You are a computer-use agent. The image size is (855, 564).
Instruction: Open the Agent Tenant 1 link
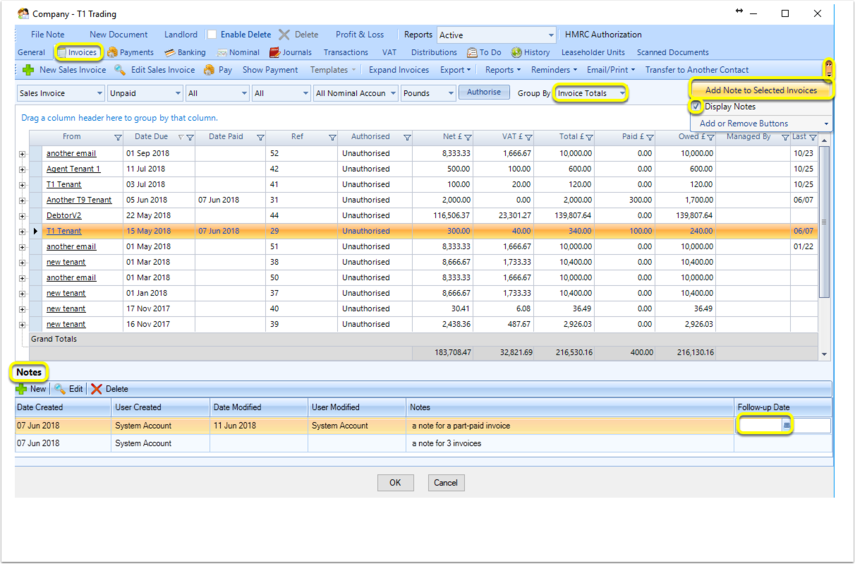(73, 169)
